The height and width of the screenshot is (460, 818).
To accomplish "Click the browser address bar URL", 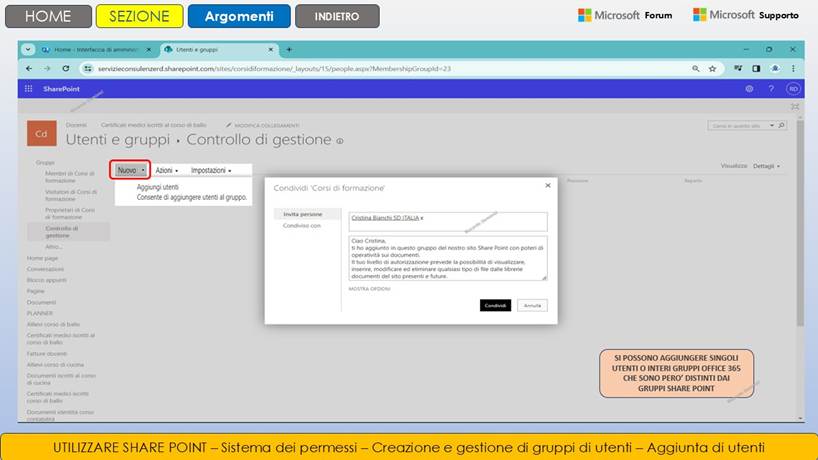I will [274, 68].
